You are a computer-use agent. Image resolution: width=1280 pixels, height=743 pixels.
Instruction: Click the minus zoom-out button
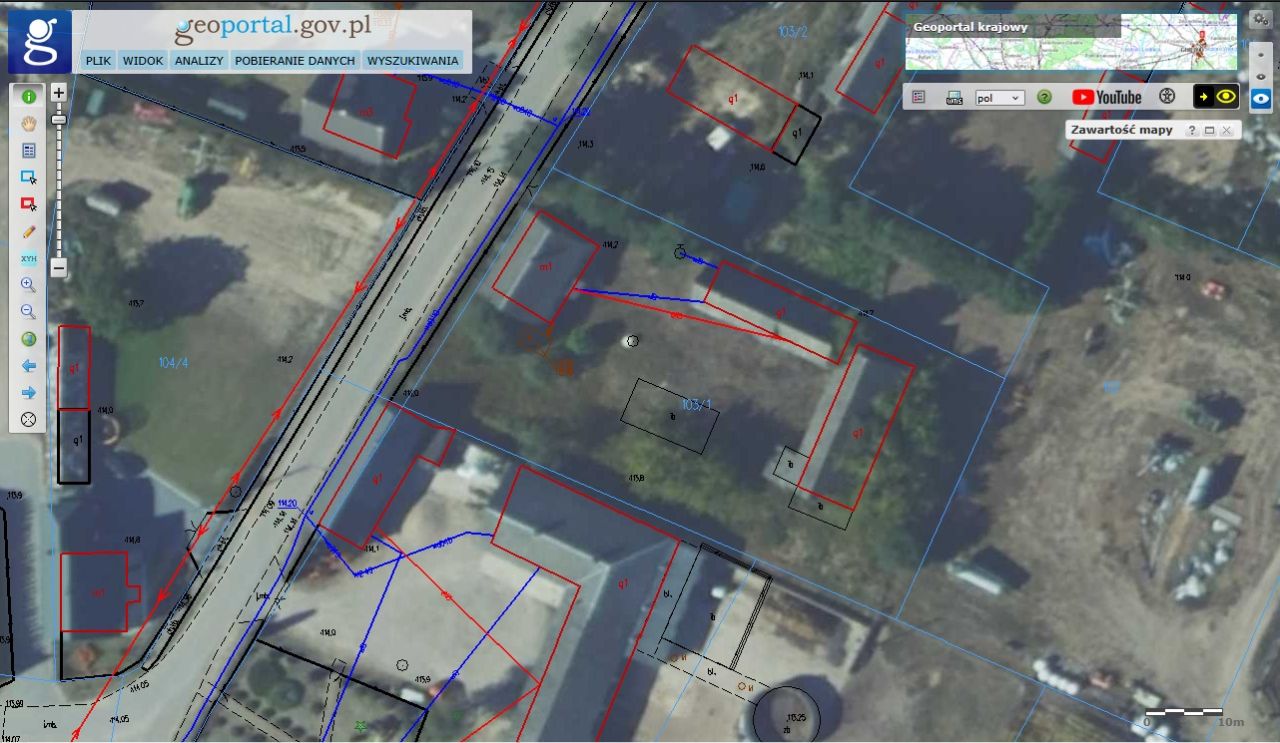click(x=59, y=268)
